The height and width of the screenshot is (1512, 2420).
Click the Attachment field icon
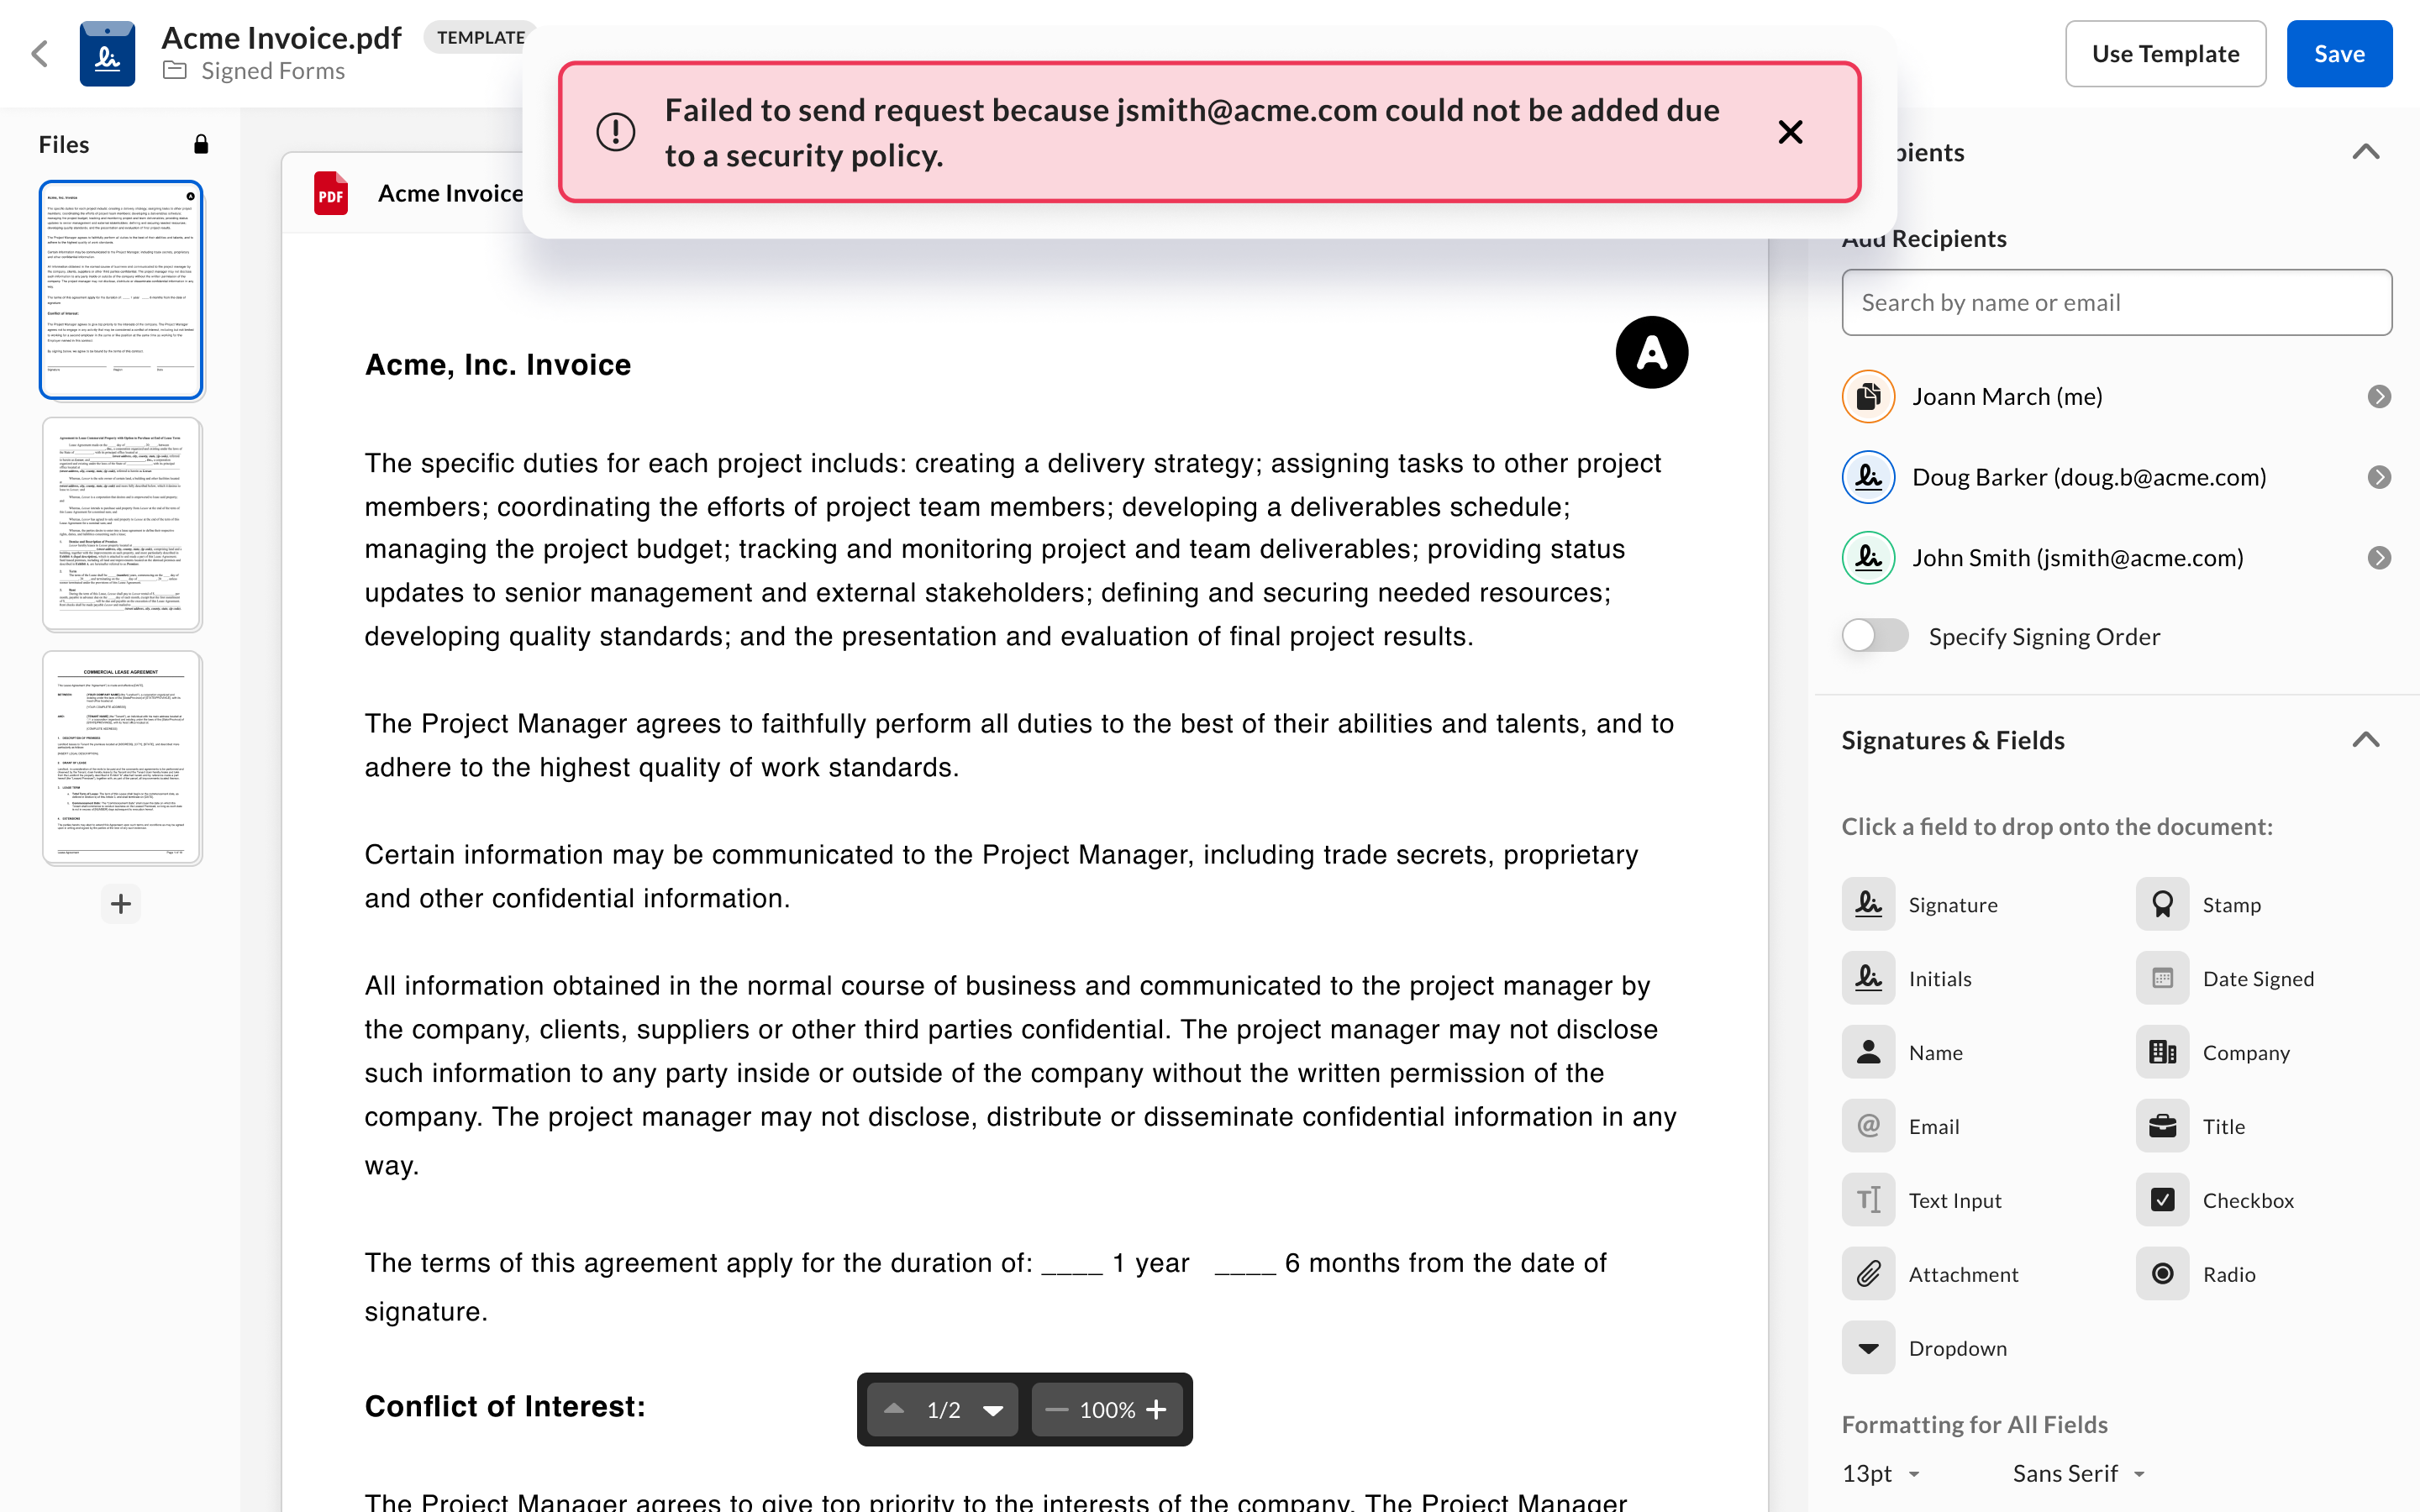tap(1868, 1274)
